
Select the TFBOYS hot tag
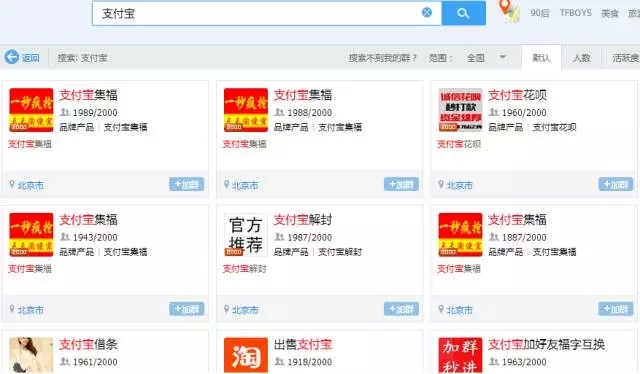pos(576,13)
